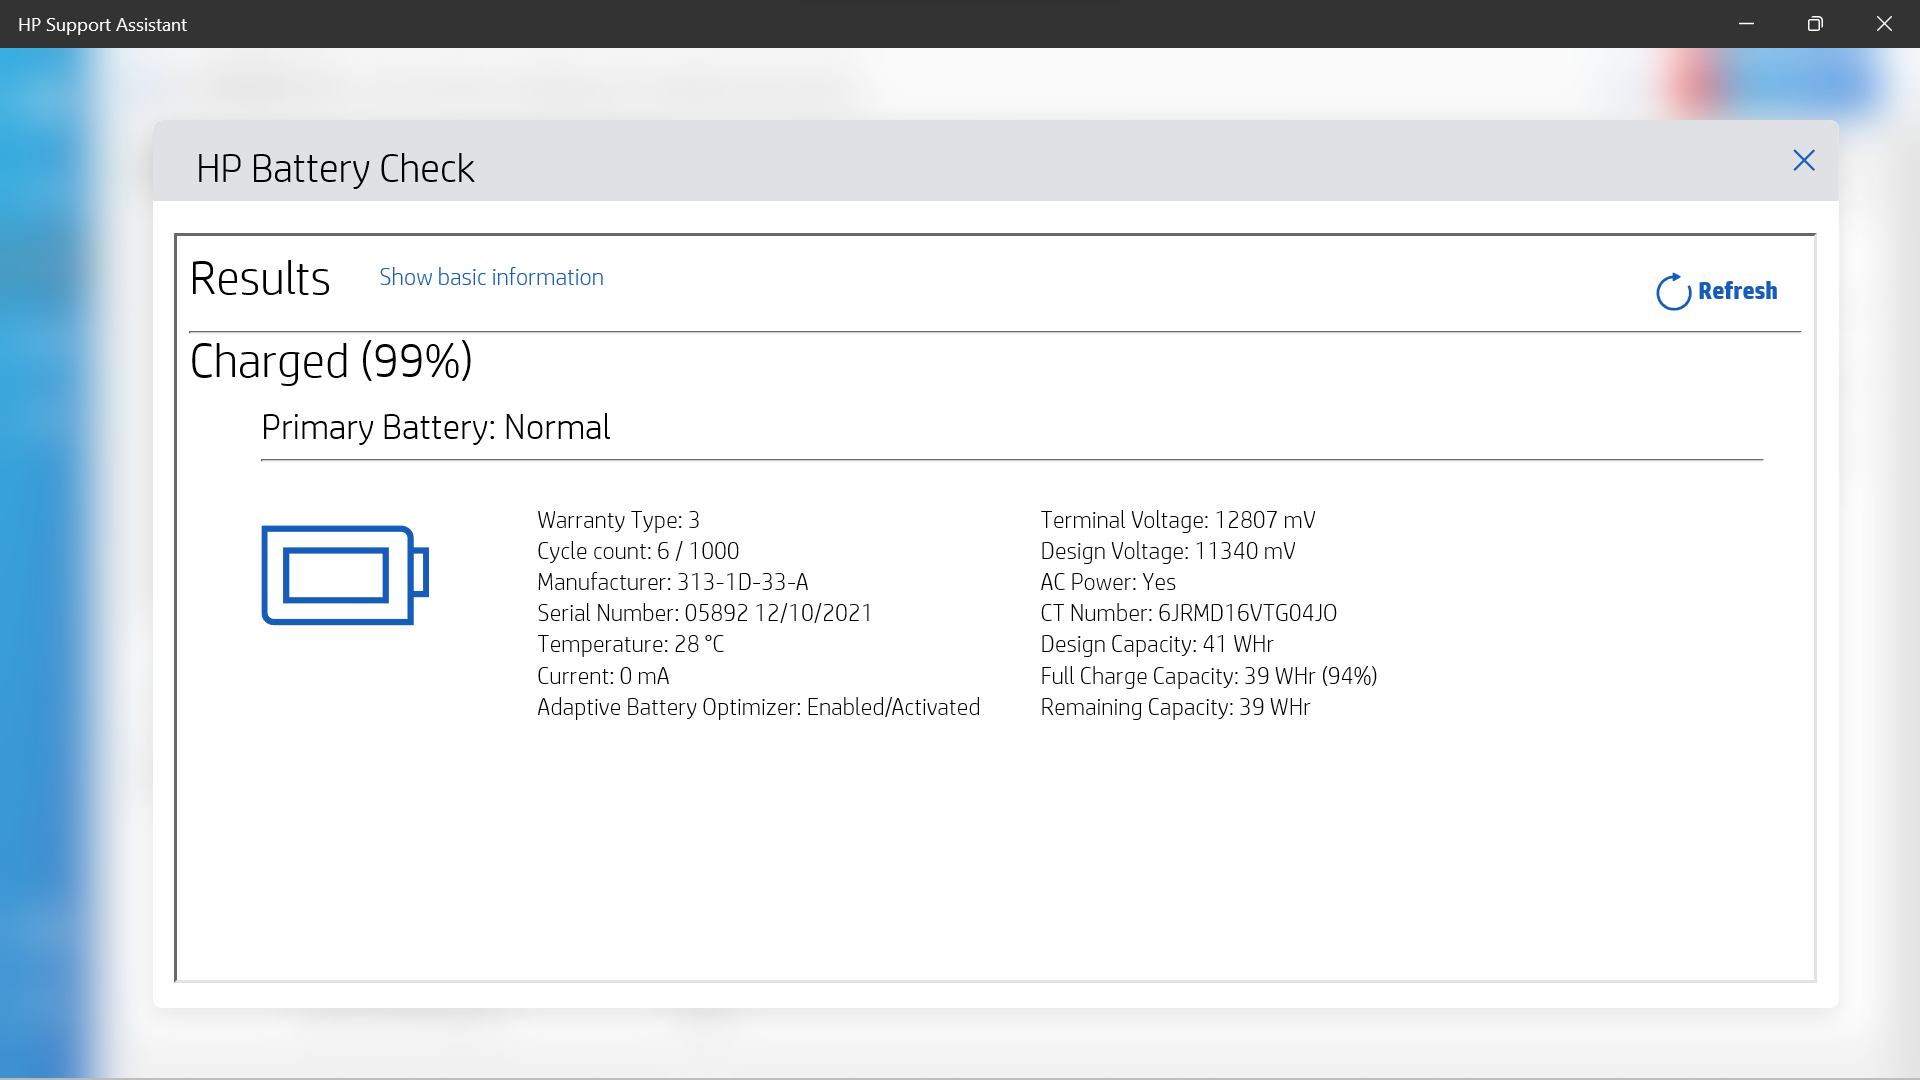The image size is (1920, 1080).
Task: Open the Show basic information link
Action: click(491, 277)
